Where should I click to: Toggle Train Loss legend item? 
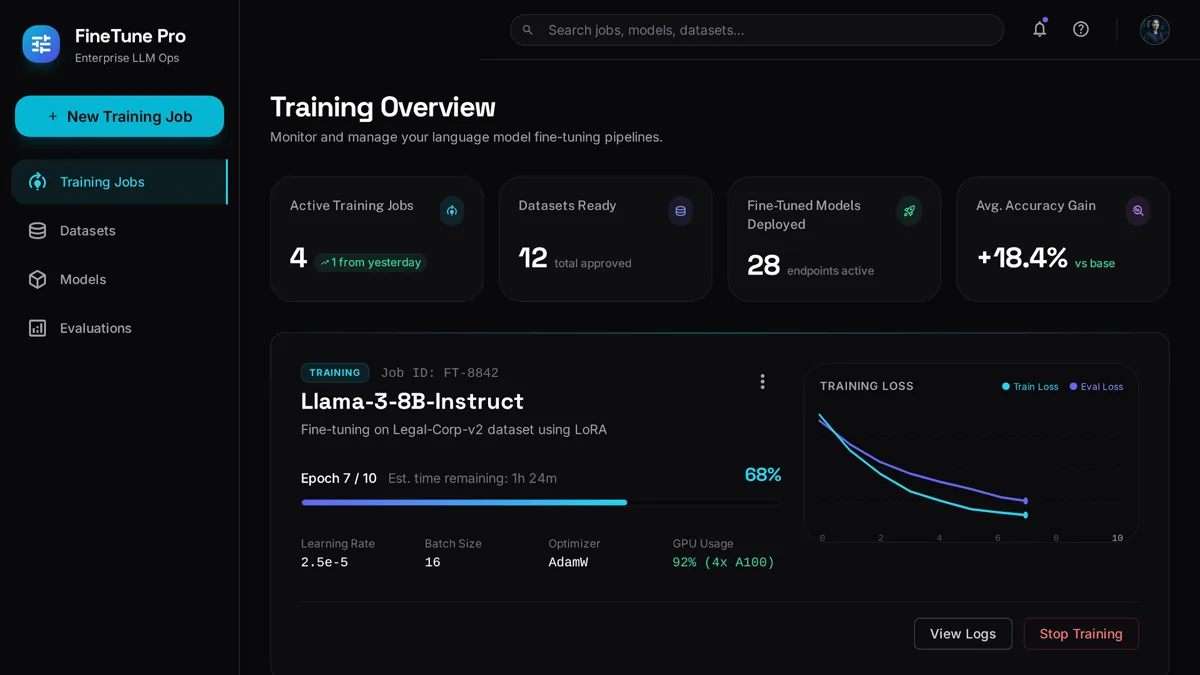(1030, 387)
